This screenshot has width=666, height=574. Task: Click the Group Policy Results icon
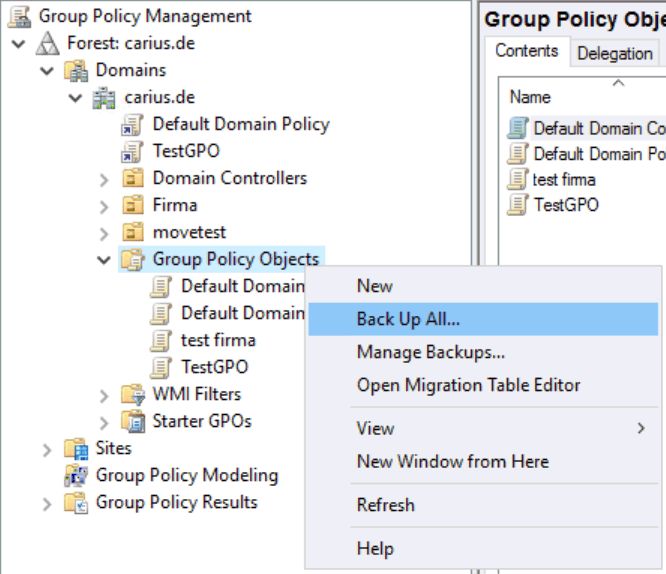click(x=76, y=503)
